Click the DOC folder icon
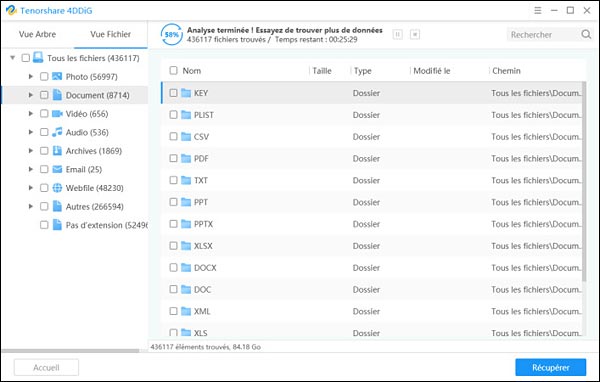Screen dimensions: 600x382 click(x=186, y=289)
